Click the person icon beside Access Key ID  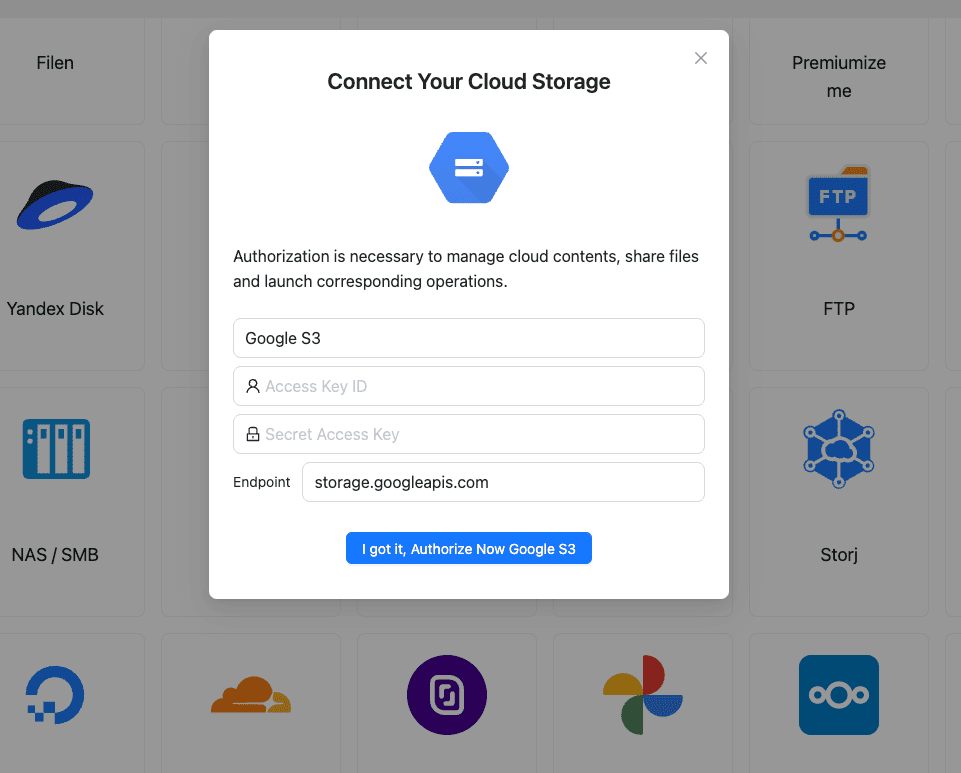253,386
